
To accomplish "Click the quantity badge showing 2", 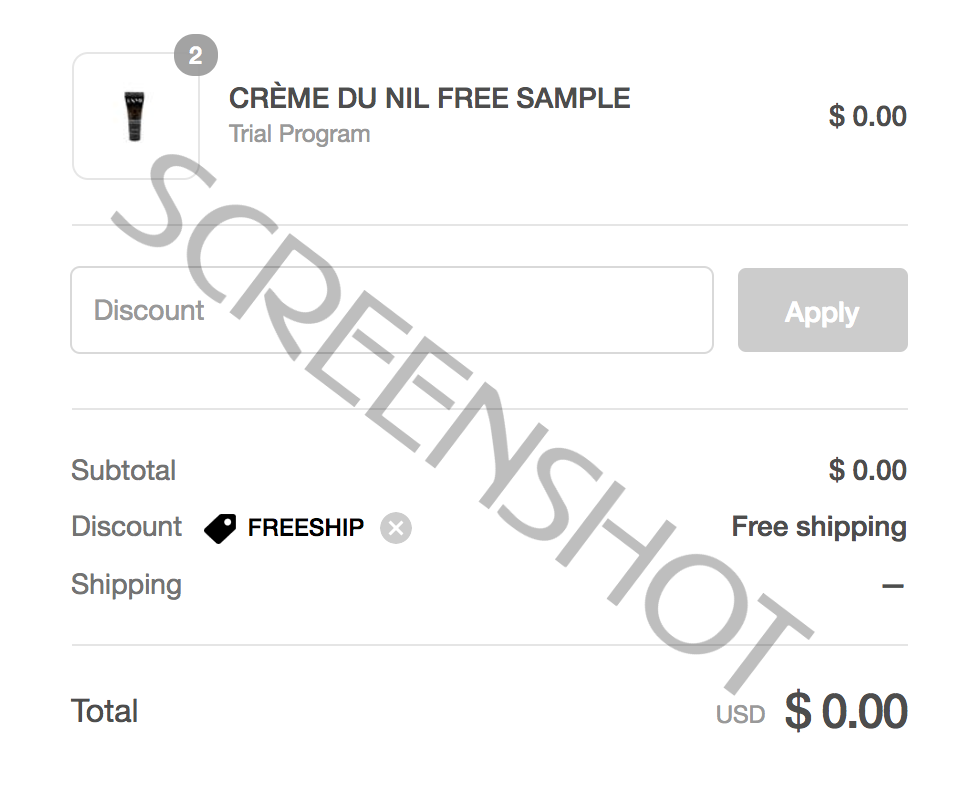I will 196,55.
